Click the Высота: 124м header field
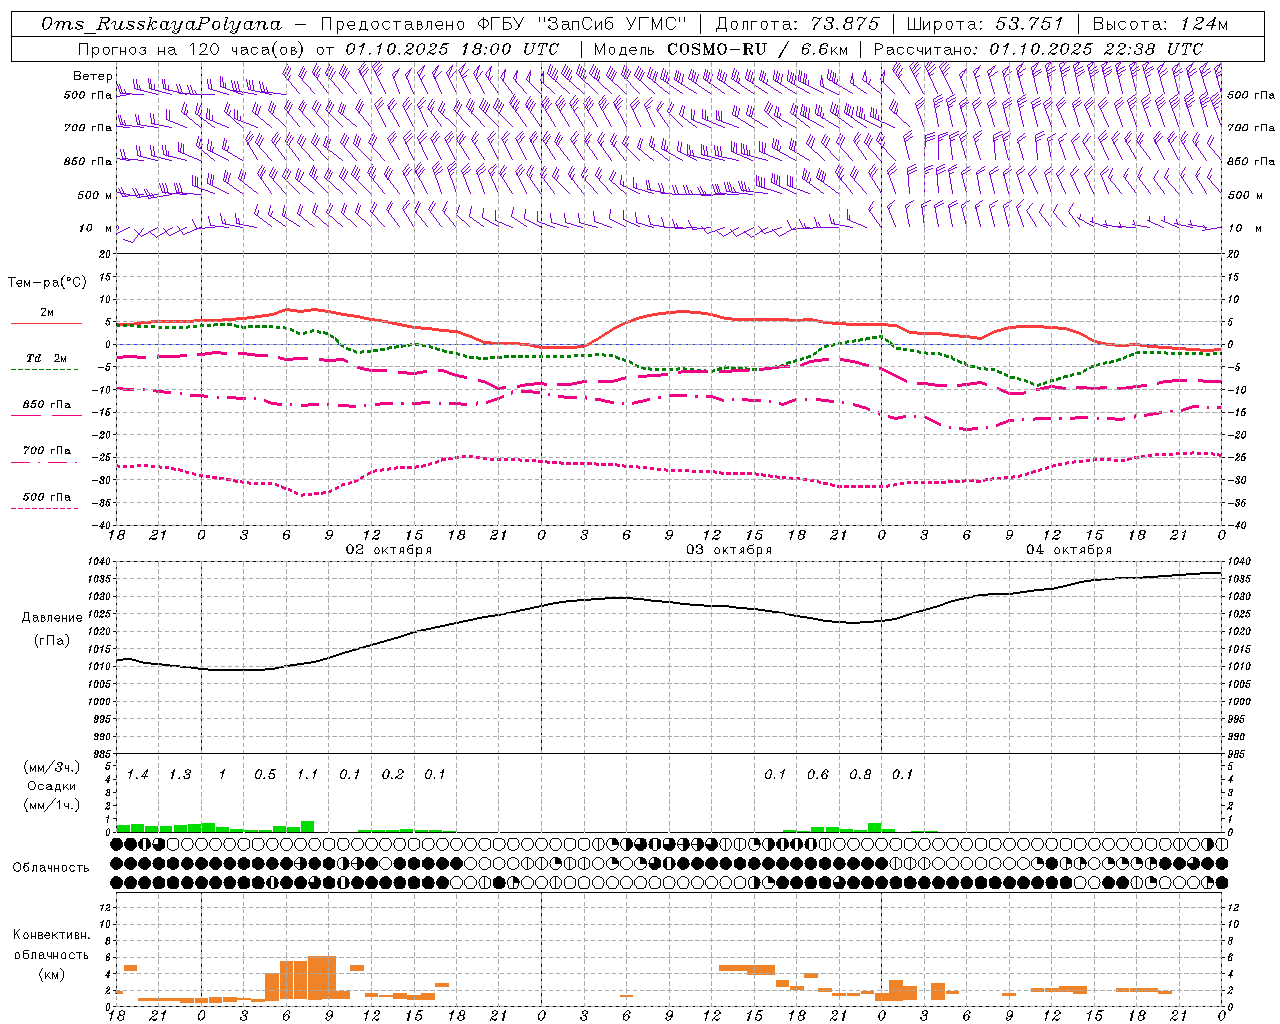The width and height of the screenshot is (1280, 1024). [x=1160, y=24]
